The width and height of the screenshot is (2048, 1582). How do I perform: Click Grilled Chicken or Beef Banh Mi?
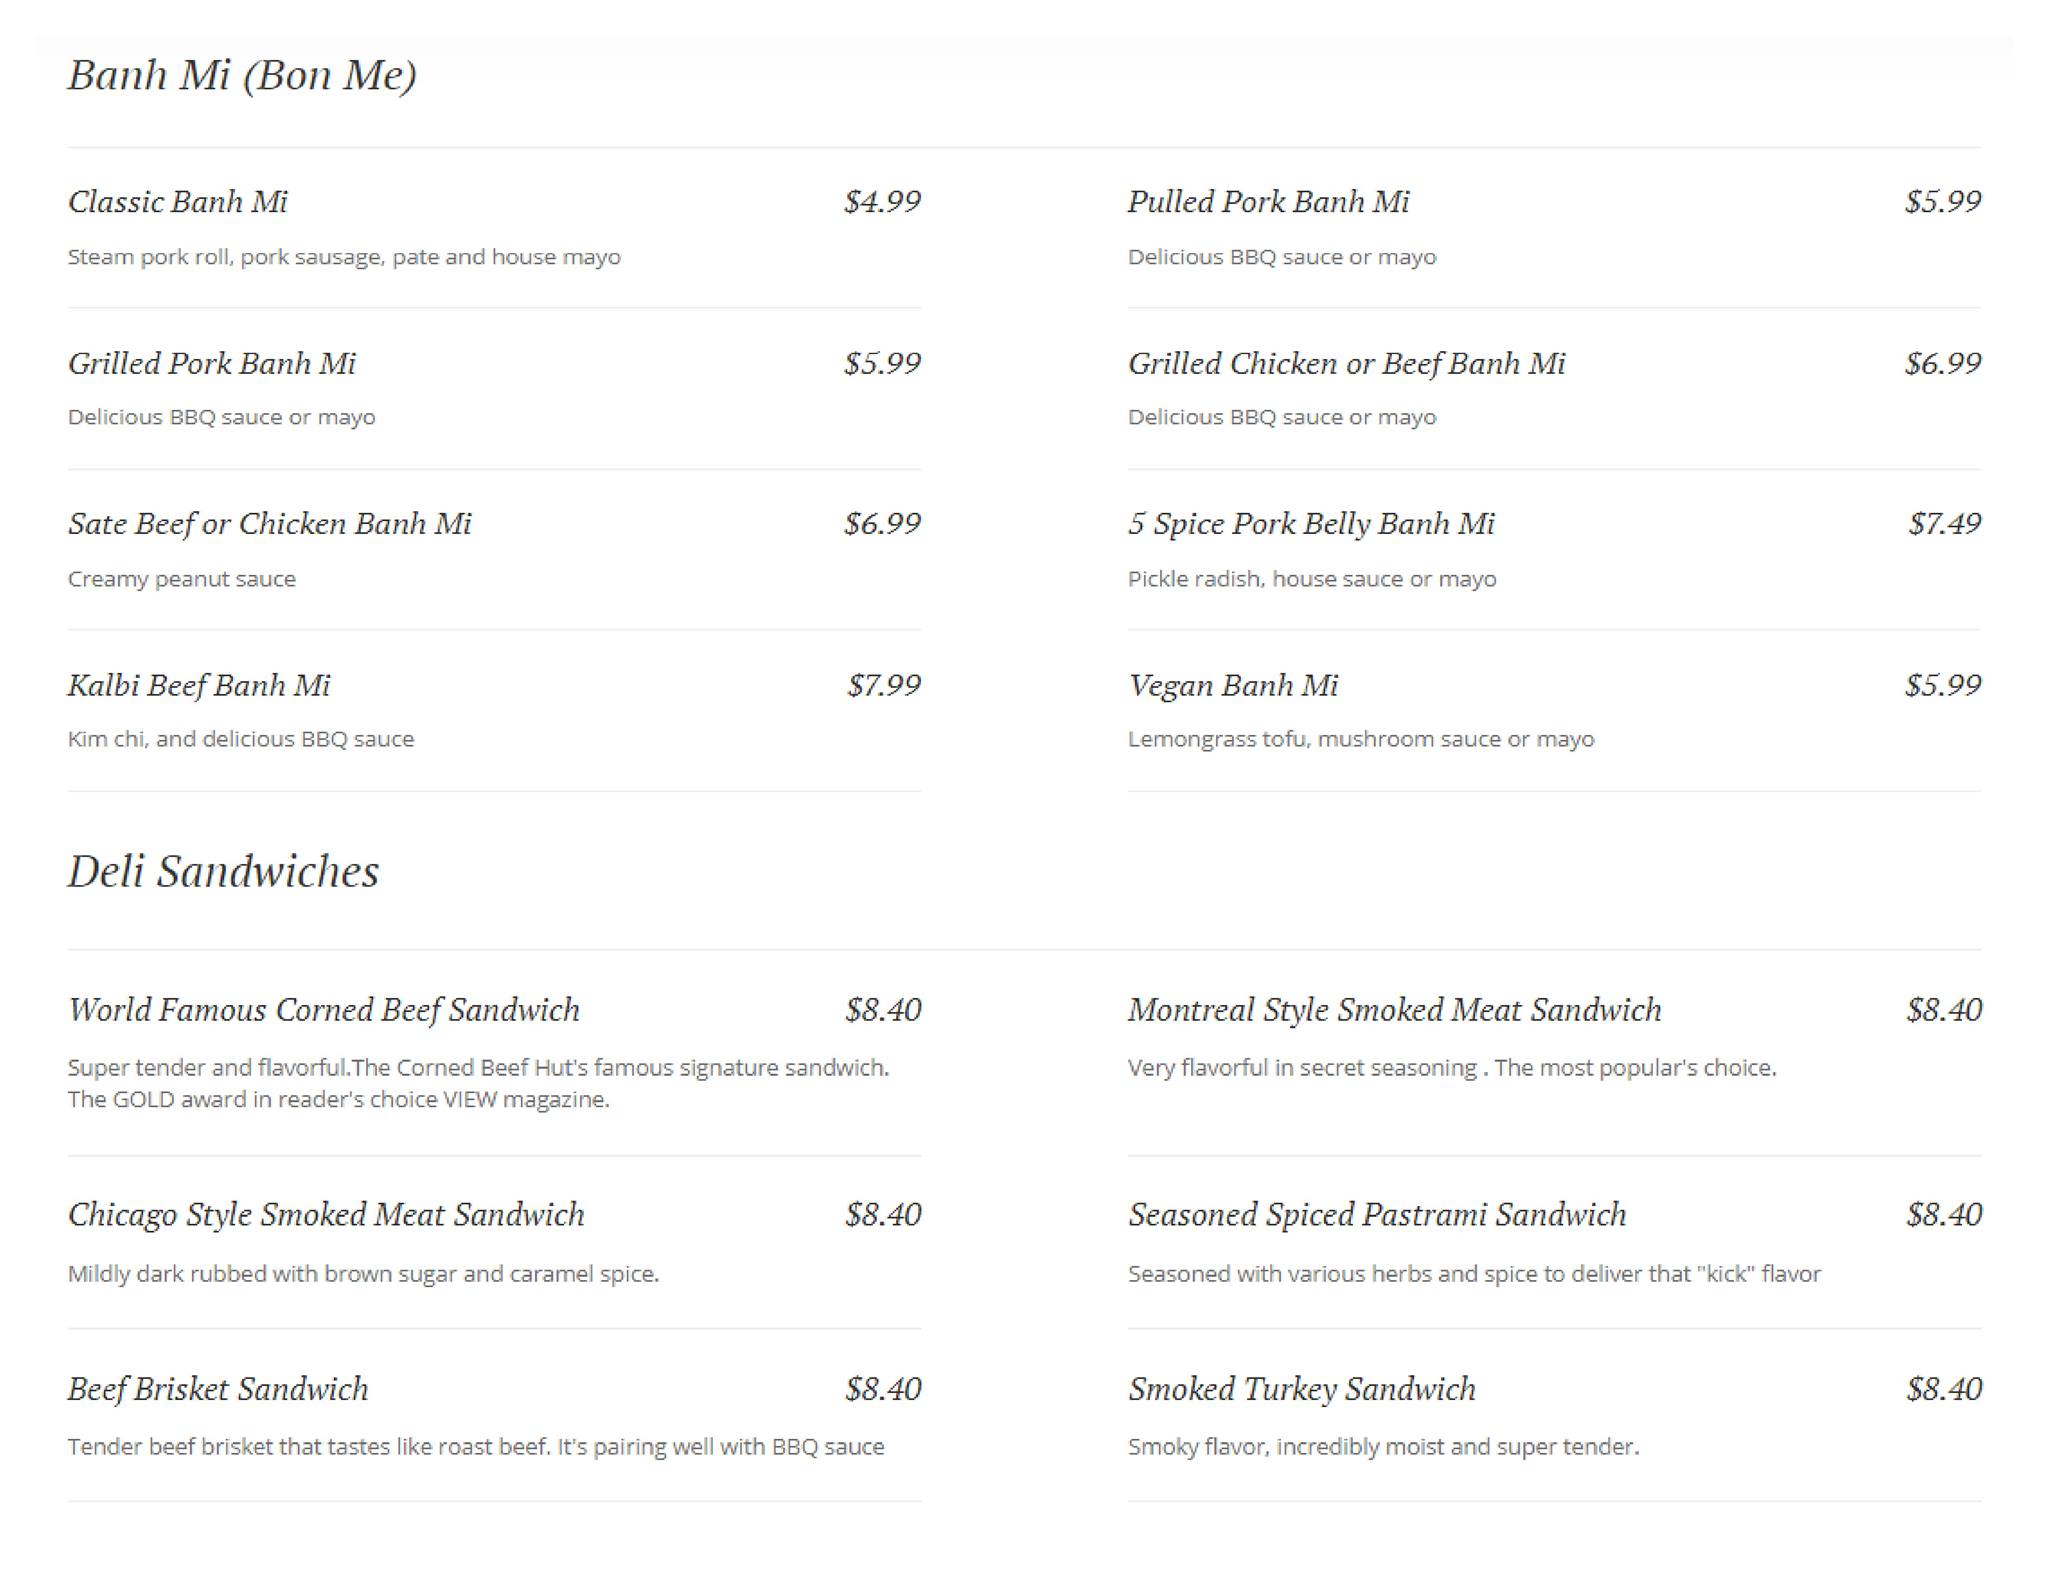pyautogui.click(x=1346, y=363)
